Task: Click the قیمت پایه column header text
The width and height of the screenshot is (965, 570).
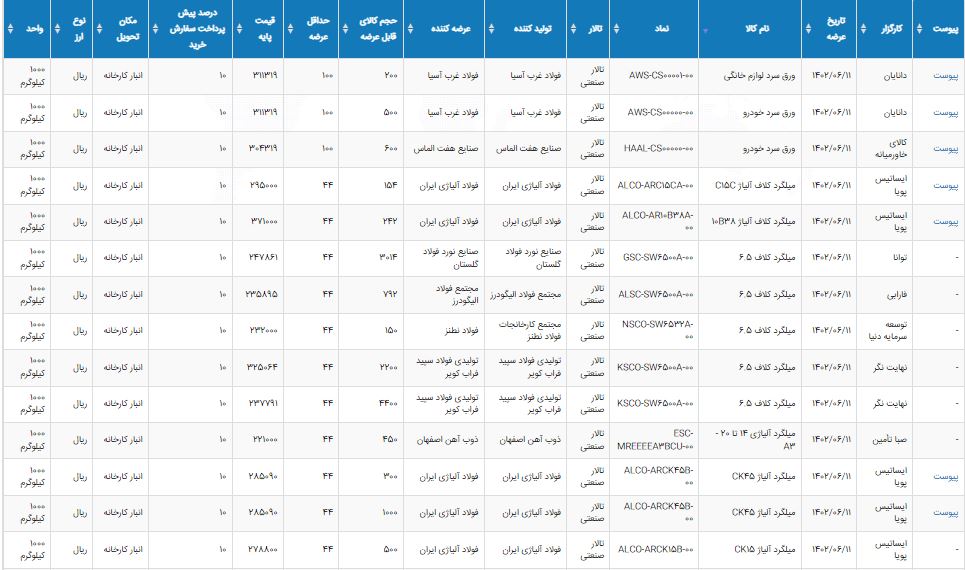Action: click(265, 29)
